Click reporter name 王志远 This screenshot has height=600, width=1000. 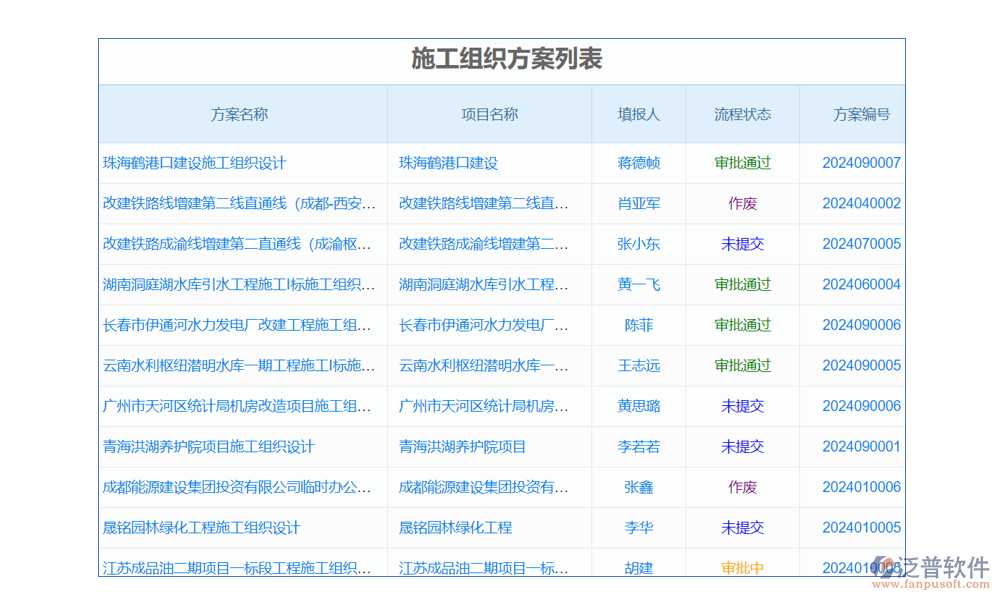[x=638, y=365]
